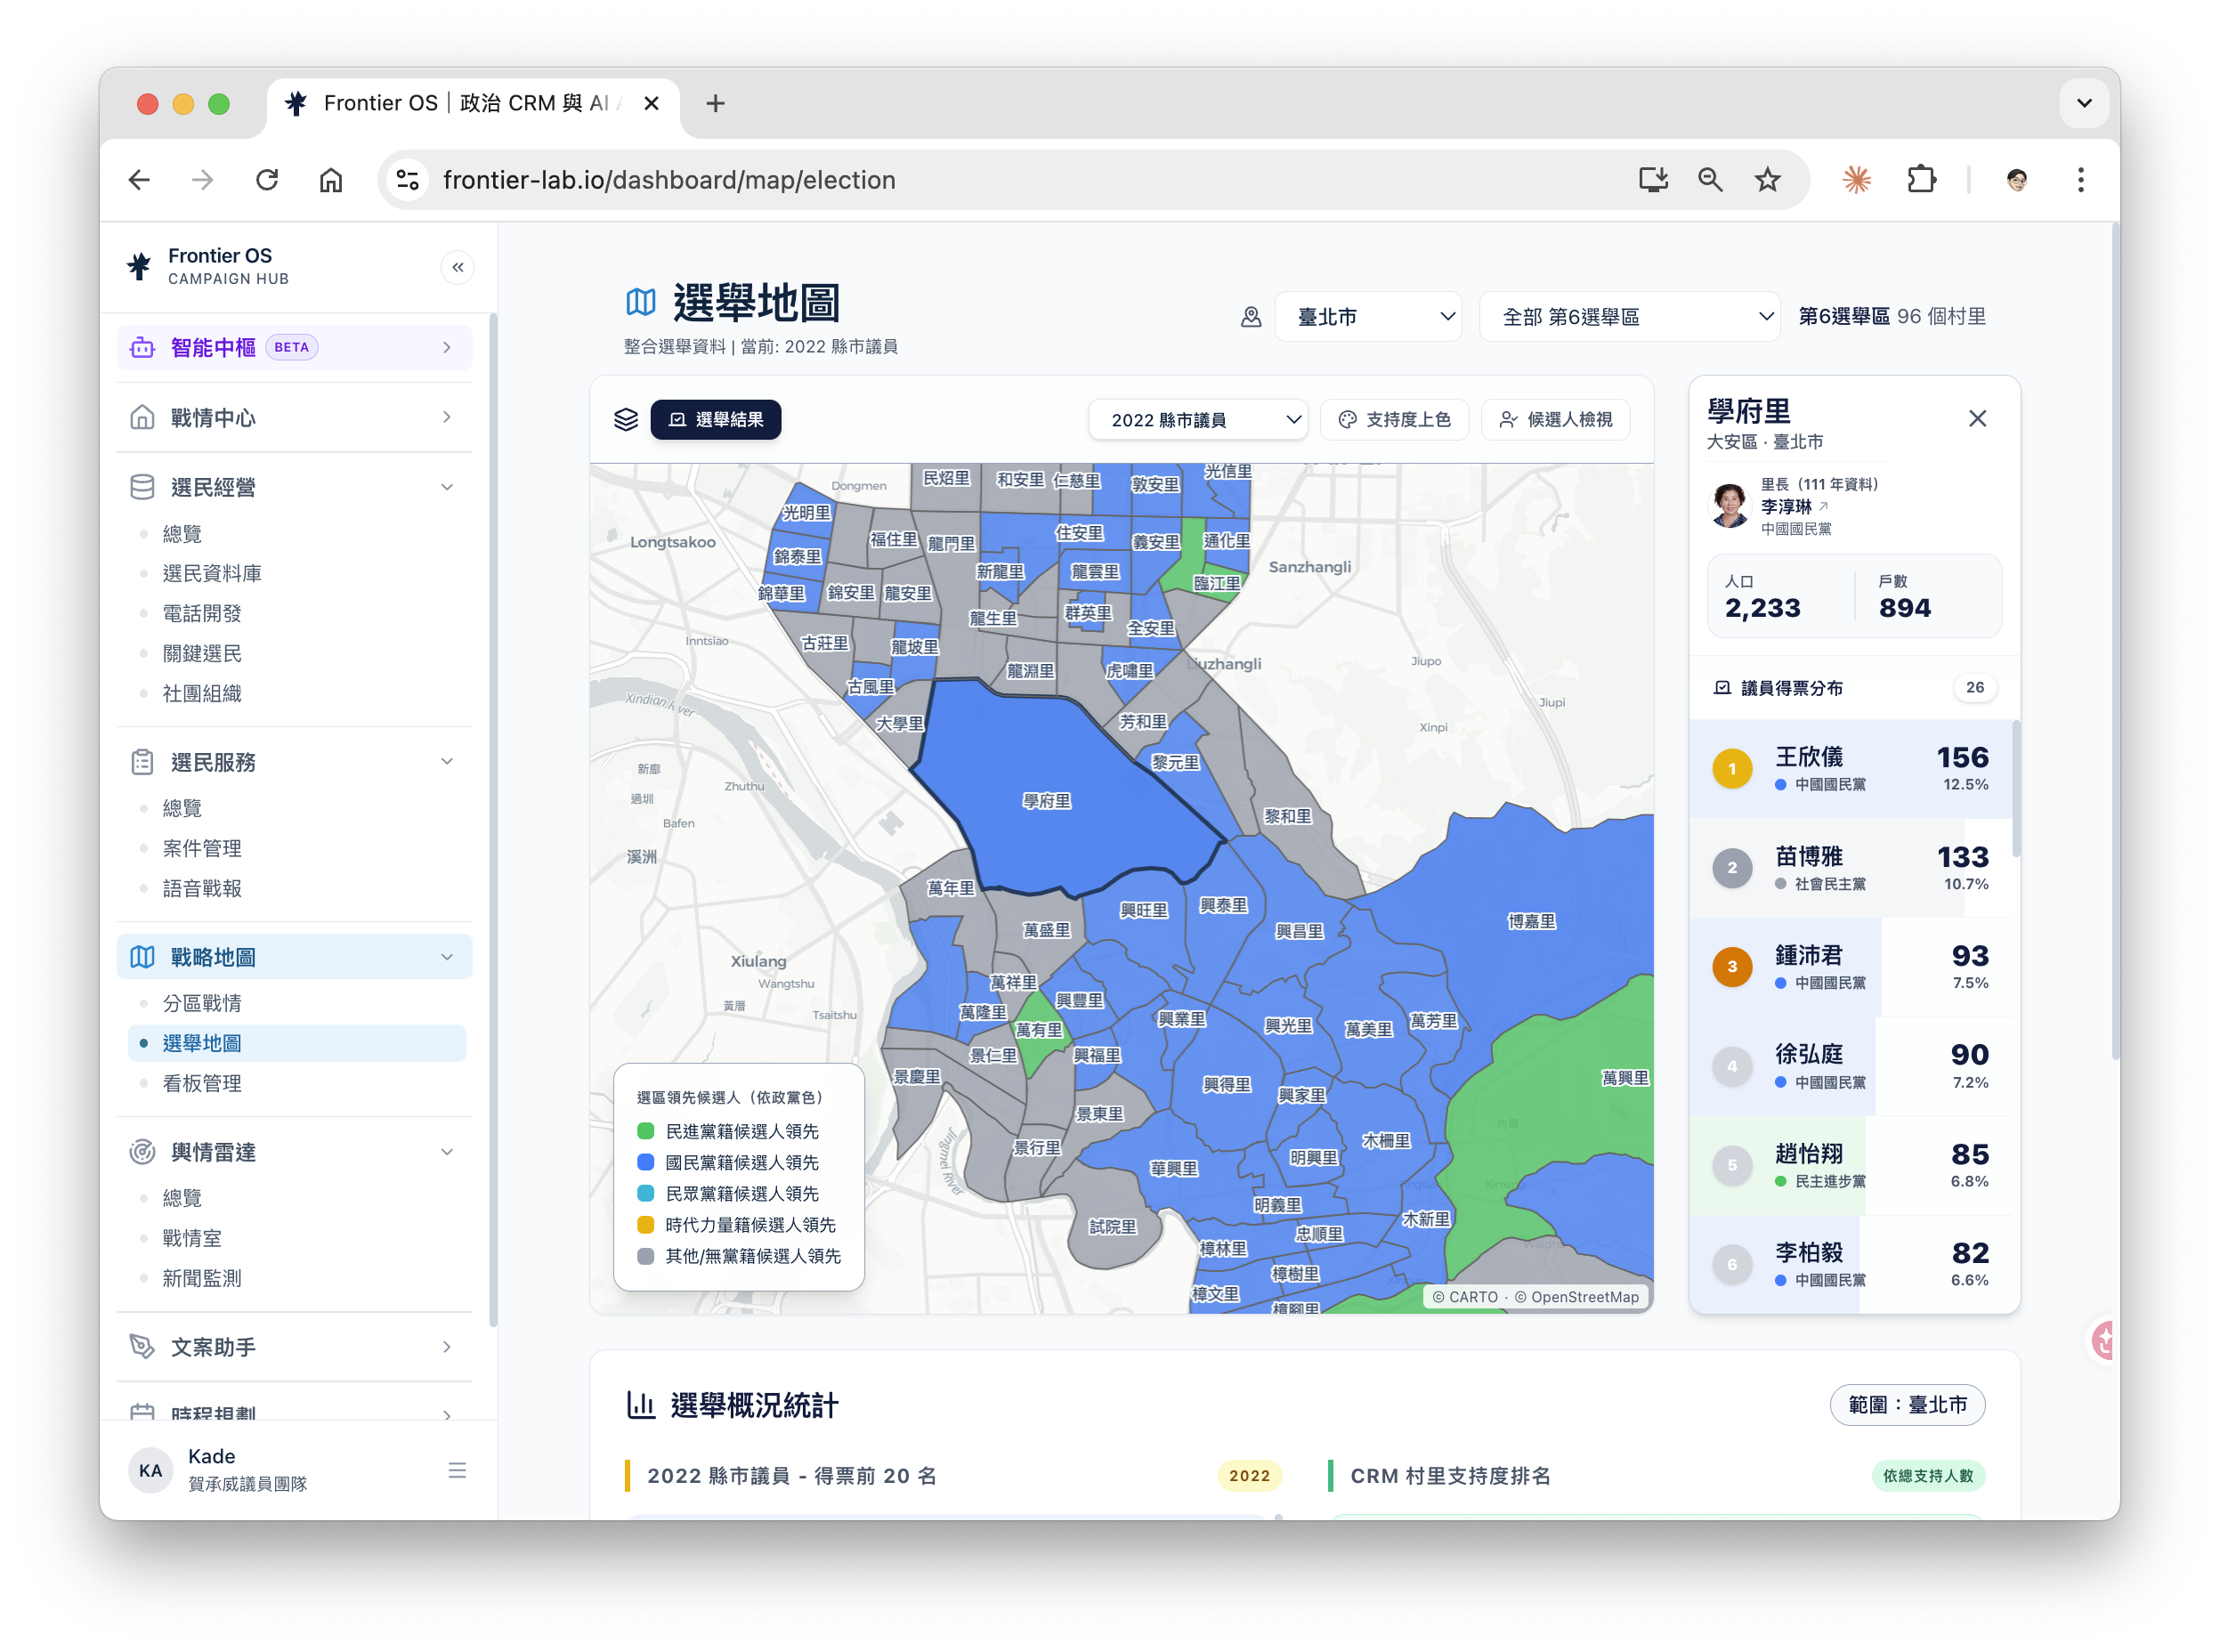Expand the 戰情中心 menu
Image resolution: width=2220 pixels, height=1652 pixels.
click(295, 417)
